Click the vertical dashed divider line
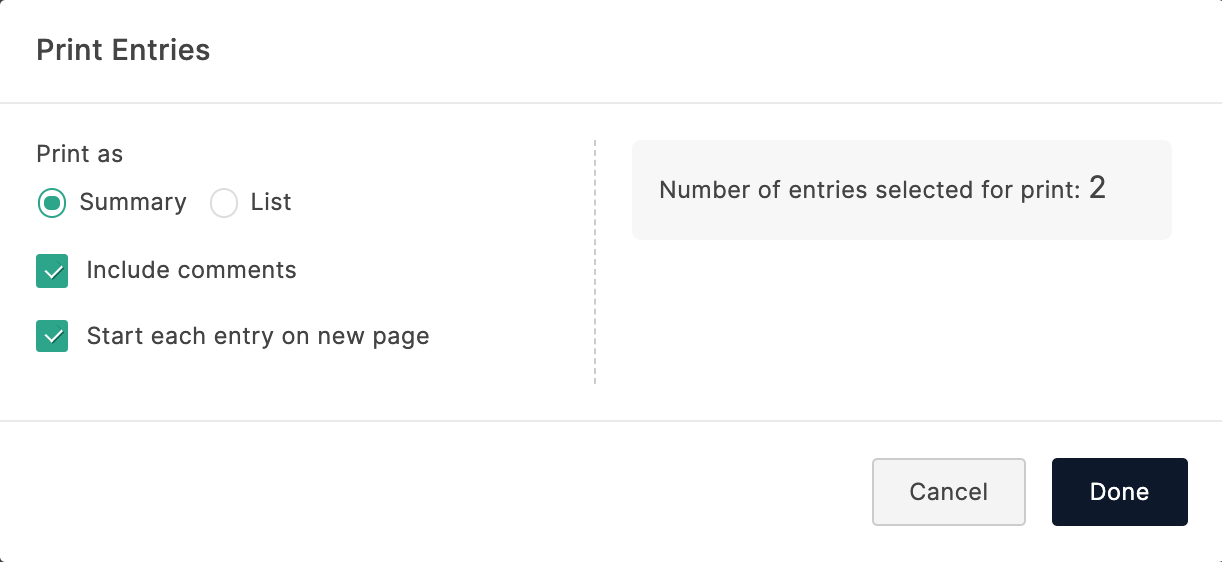Image resolution: width=1222 pixels, height=562 pixels. point(595,262)
